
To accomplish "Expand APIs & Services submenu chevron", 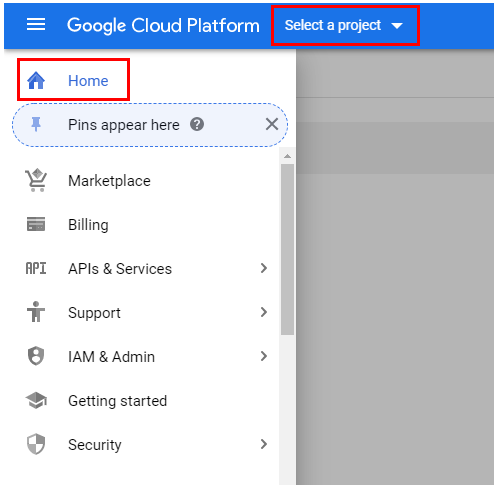I will pyautogui.click(x=264, y=268).
